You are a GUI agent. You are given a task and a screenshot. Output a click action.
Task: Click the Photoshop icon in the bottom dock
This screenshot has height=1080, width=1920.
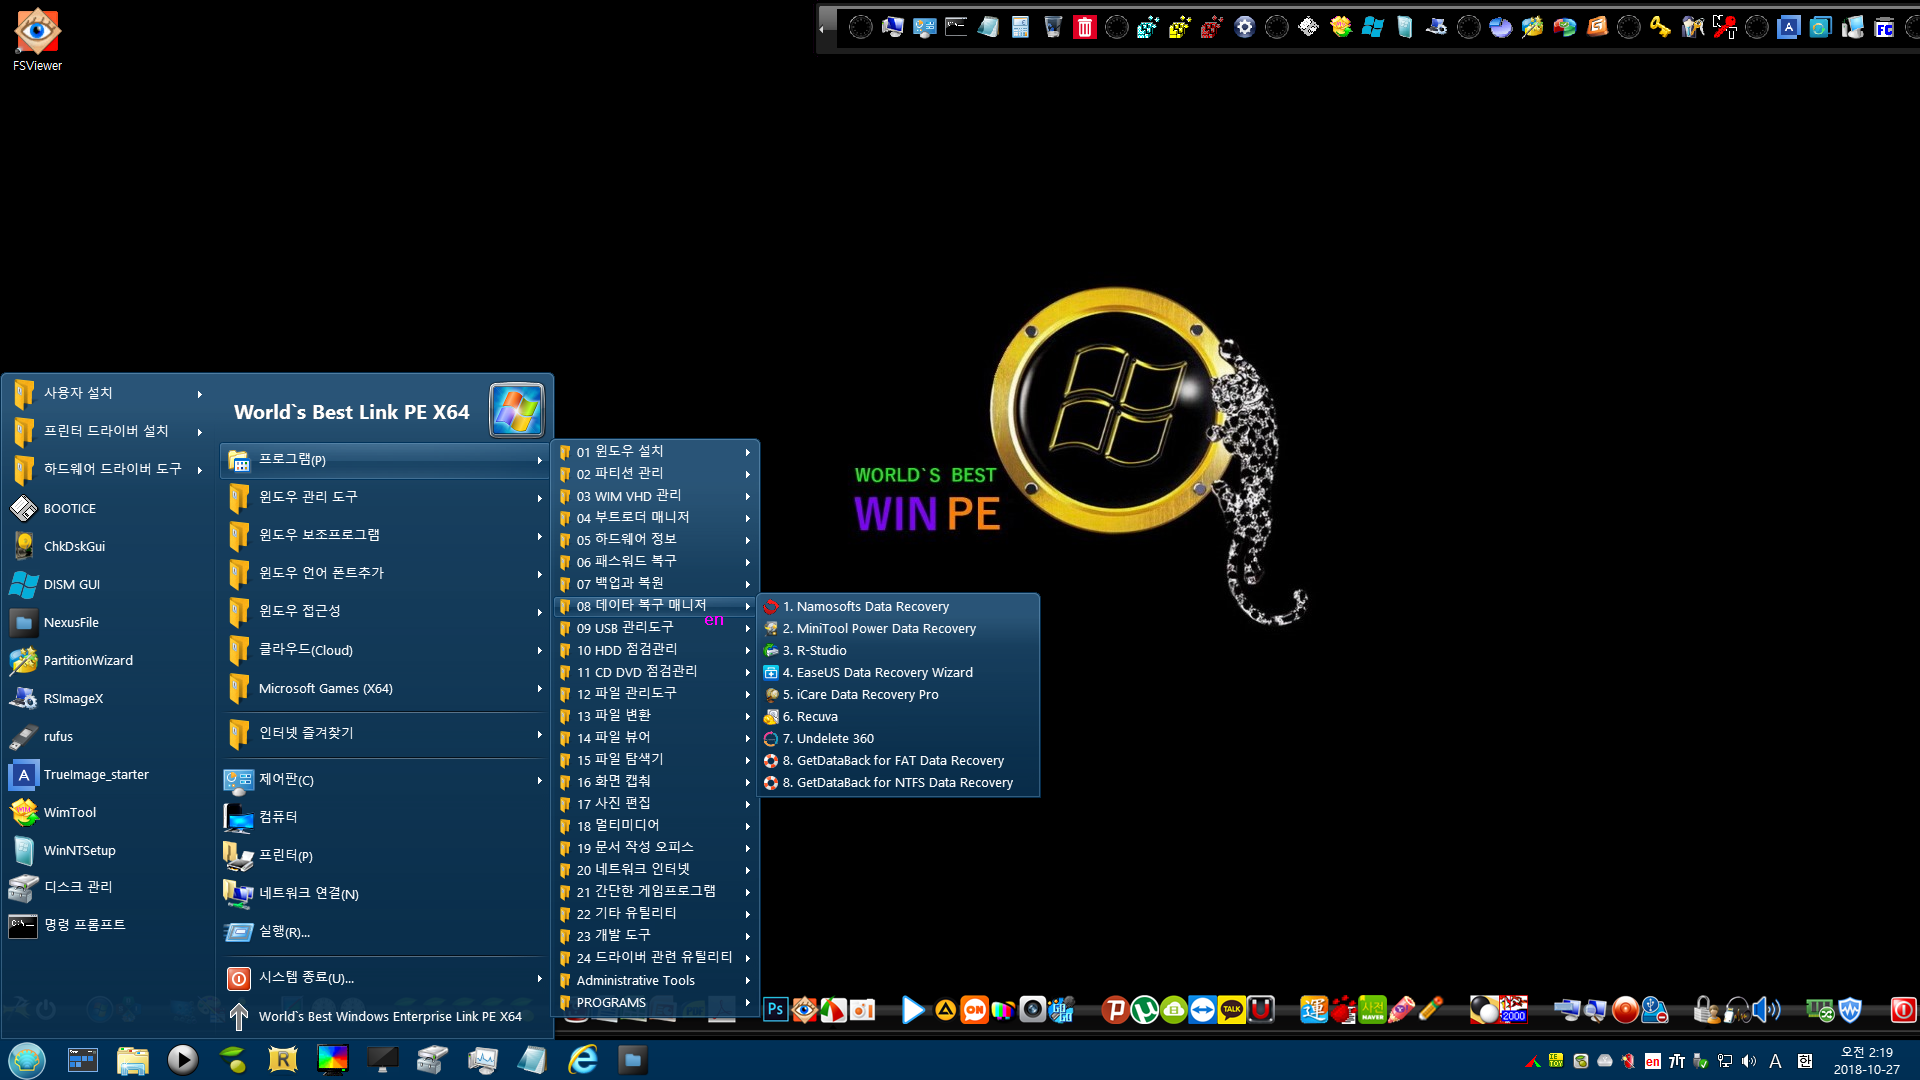click(x=775, y=1010)
